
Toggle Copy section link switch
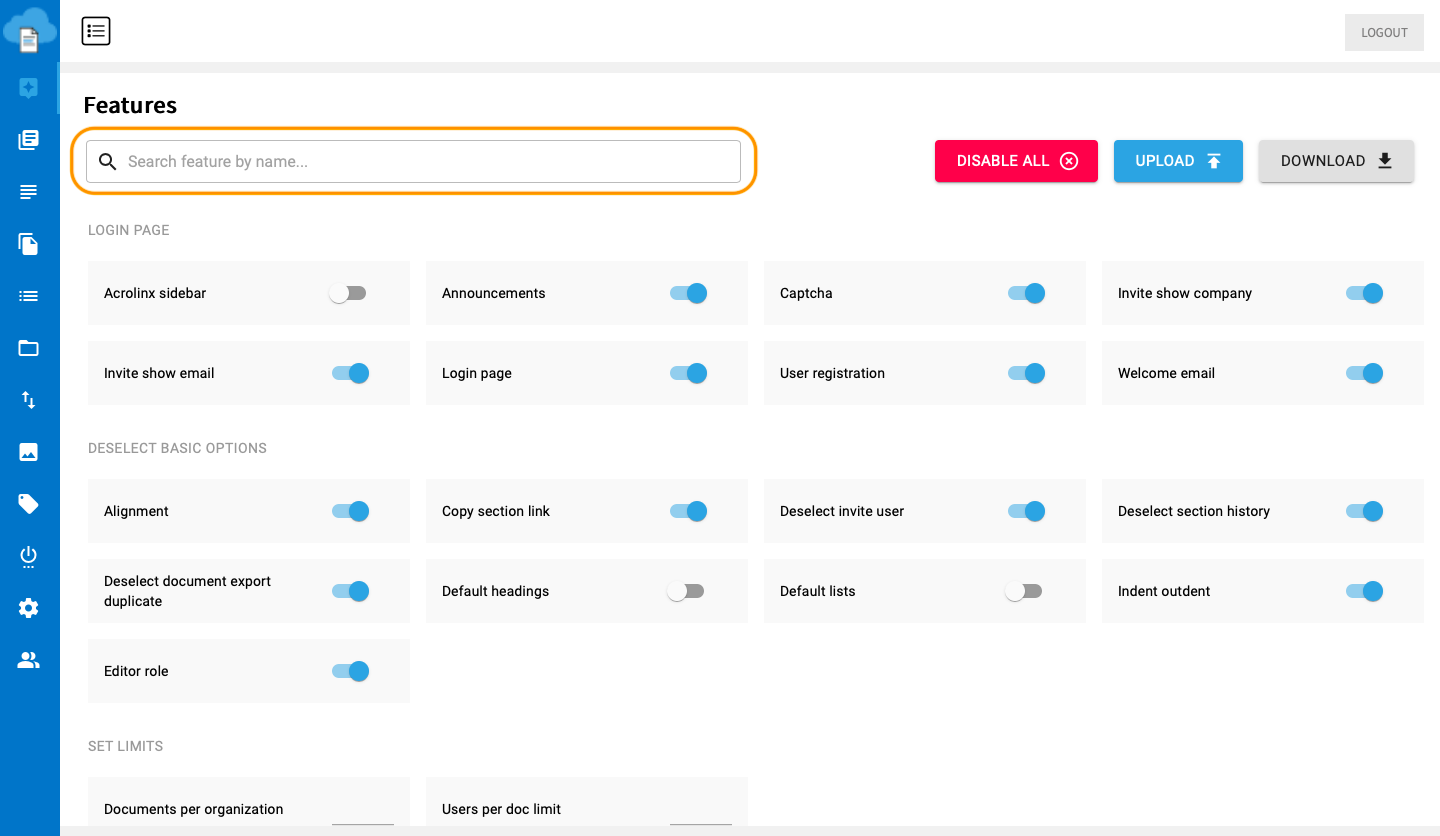(x=688, y=511)
